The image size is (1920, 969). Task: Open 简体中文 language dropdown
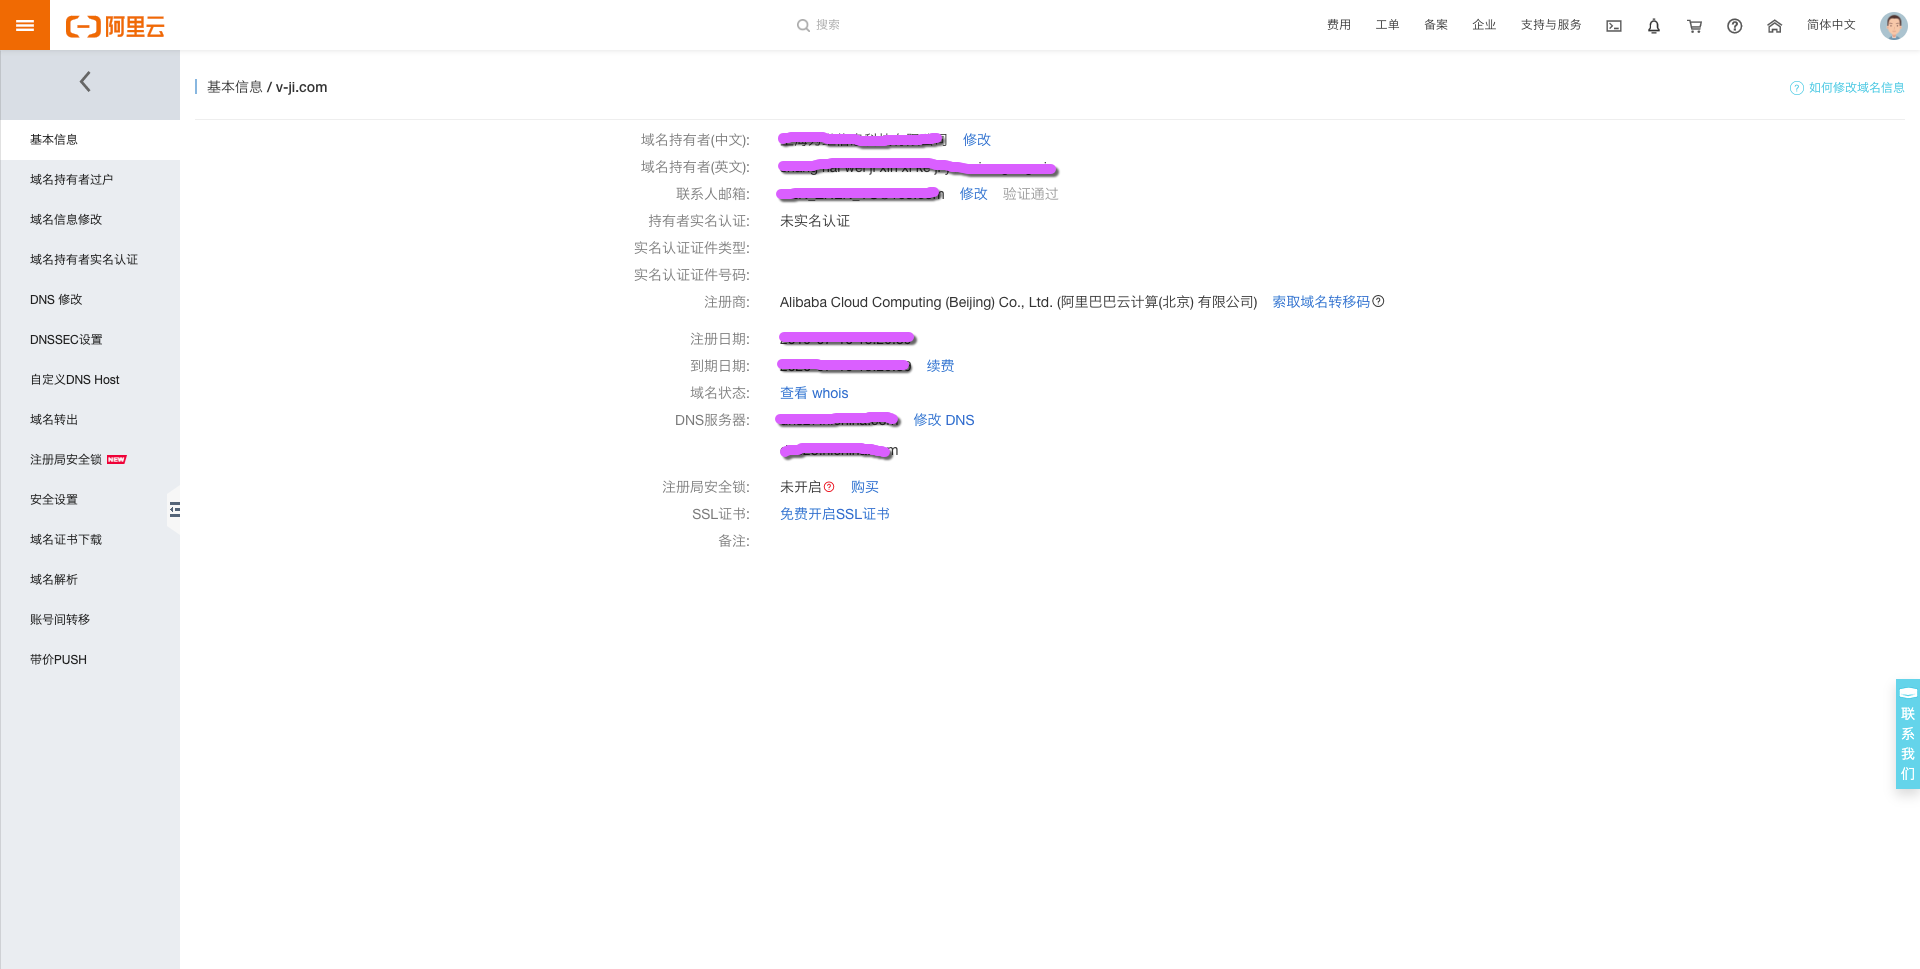(x=1831, y=25)
